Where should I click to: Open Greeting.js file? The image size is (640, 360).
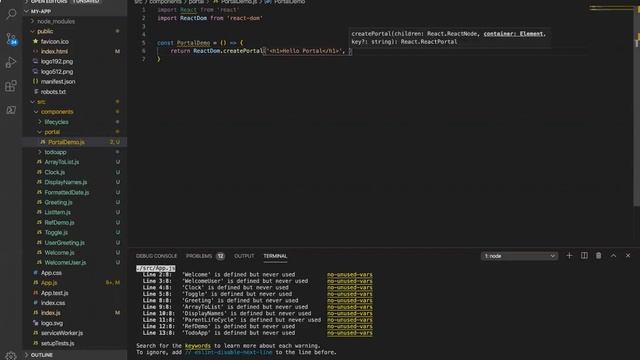tap(58, 202)
